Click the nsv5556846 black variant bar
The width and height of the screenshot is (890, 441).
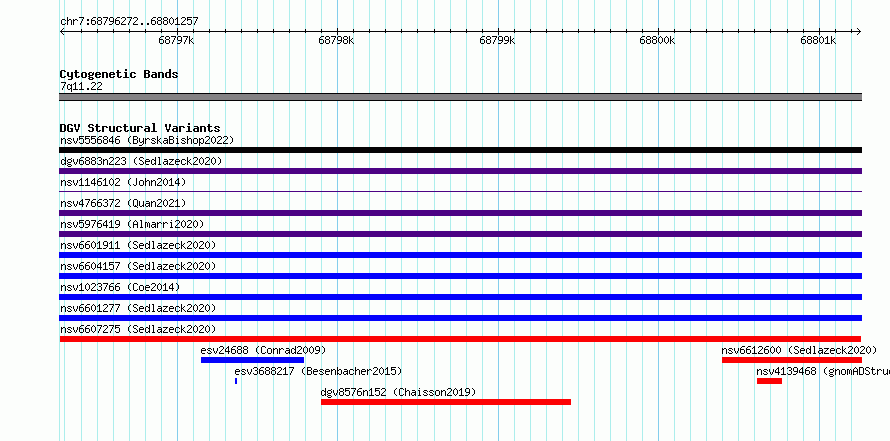[460, 150]
